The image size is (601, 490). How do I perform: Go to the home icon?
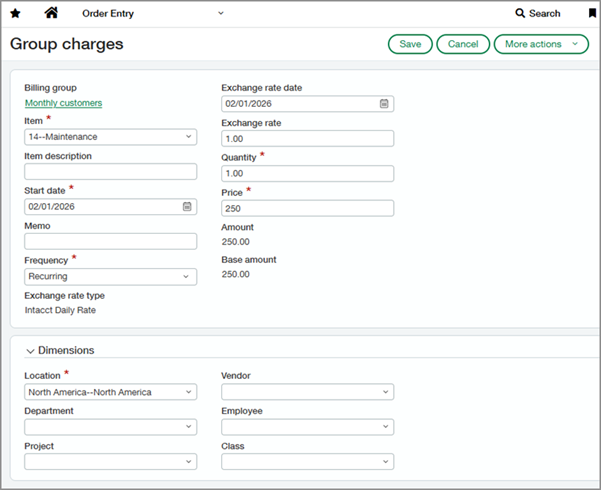pos(51,14)
